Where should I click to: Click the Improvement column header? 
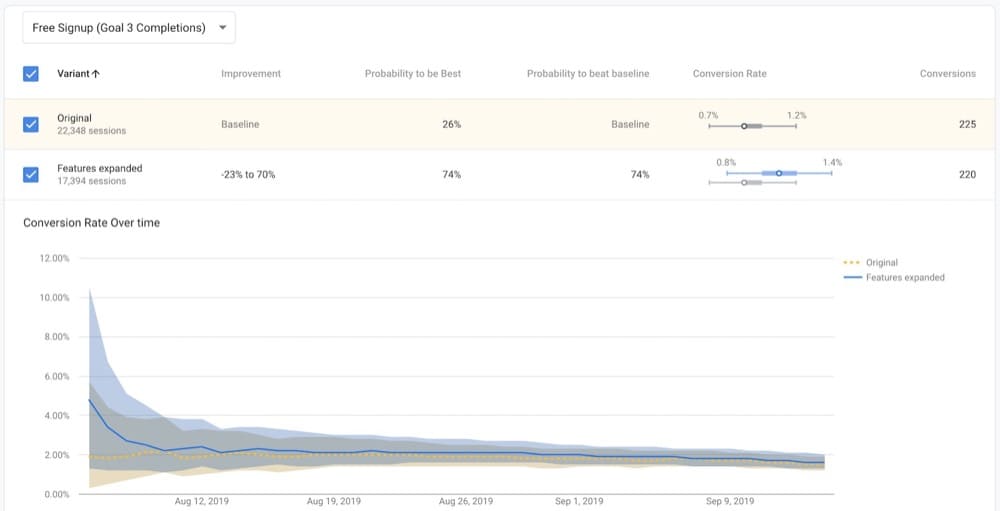pos(250,74)
